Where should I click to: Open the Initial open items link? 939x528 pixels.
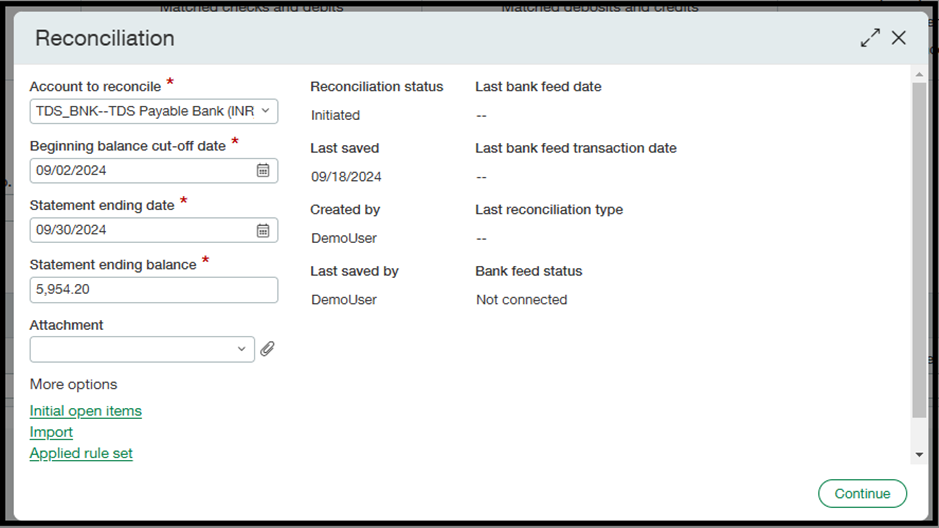click(86, 411)
